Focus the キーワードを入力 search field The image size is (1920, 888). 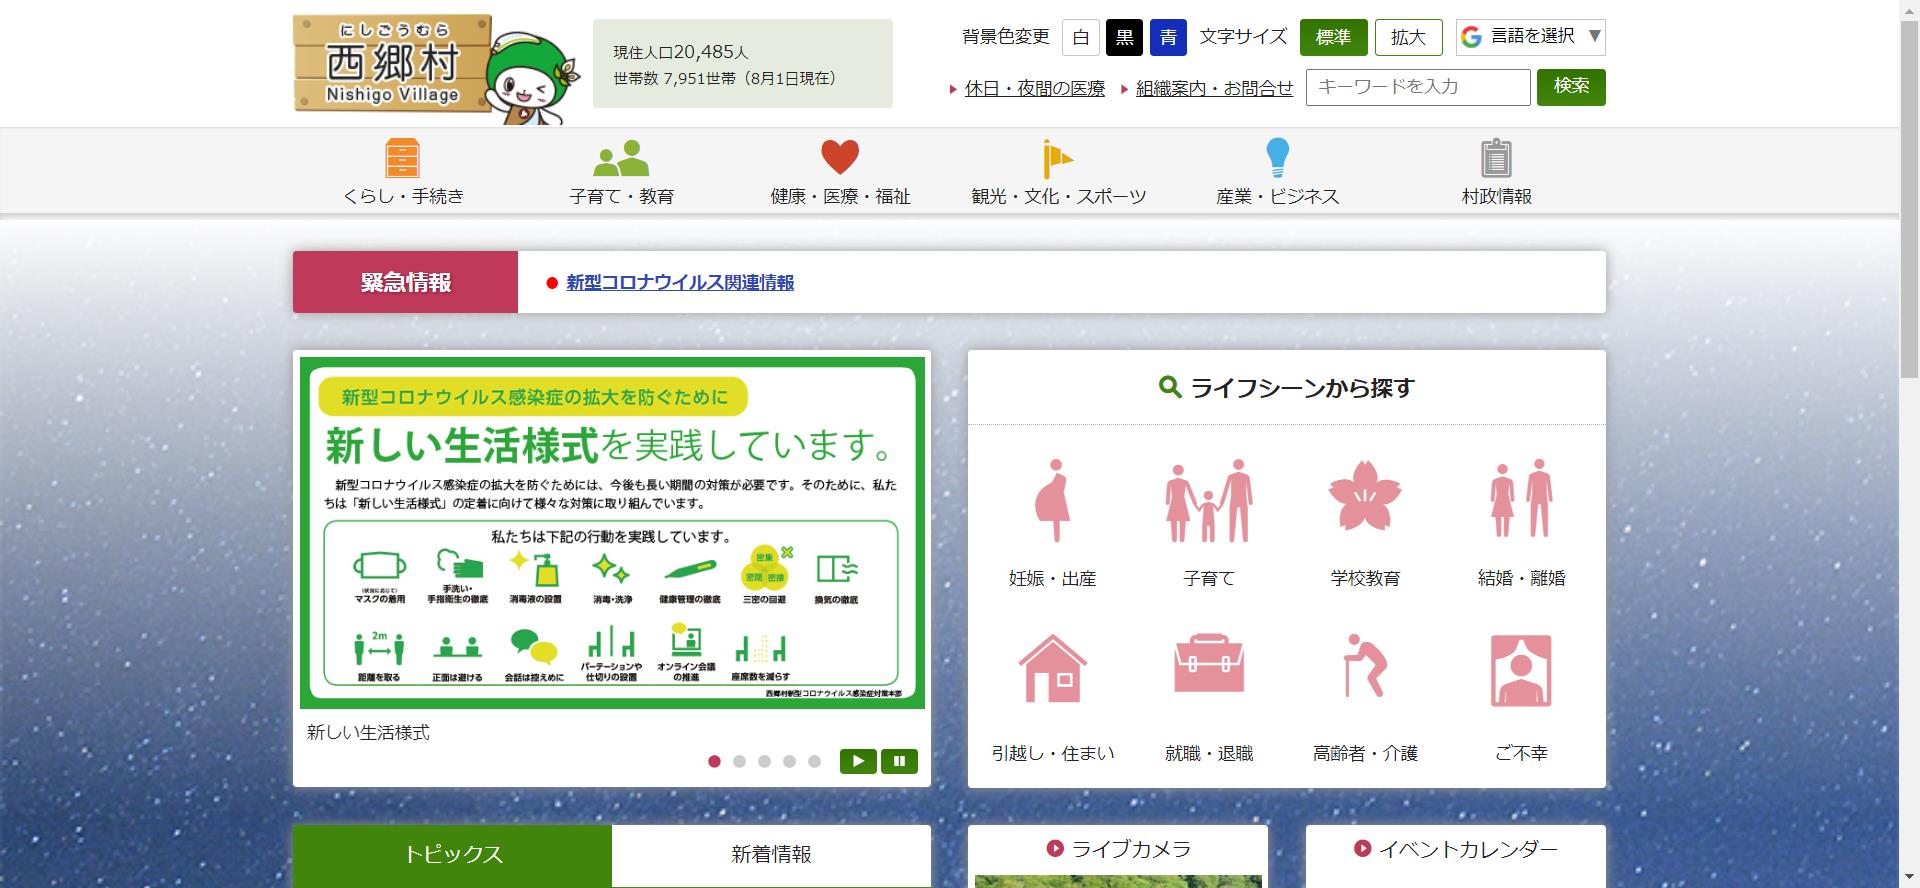1418,87
